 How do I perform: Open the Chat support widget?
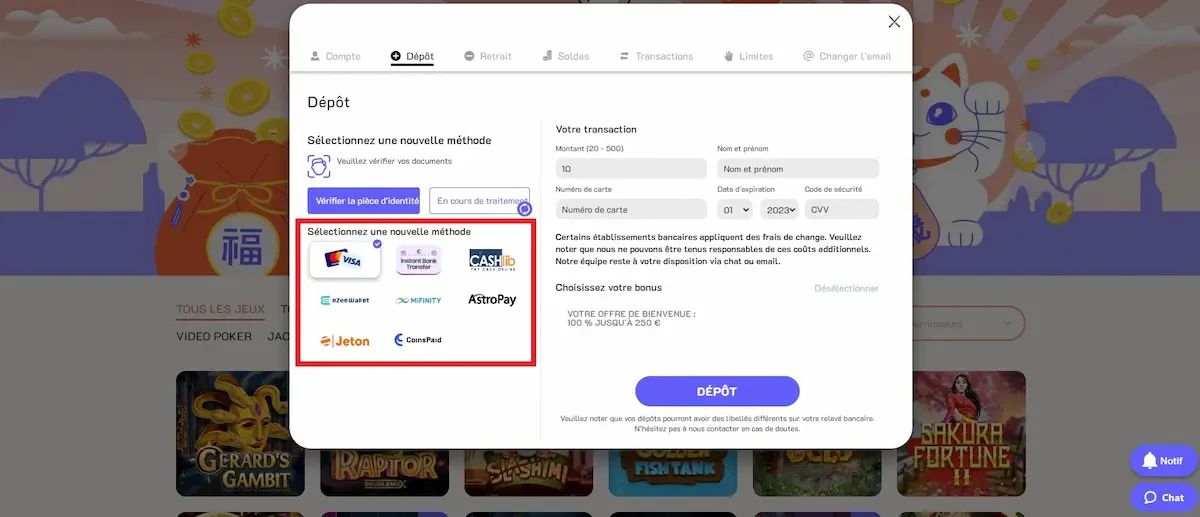click(1164, 497)
